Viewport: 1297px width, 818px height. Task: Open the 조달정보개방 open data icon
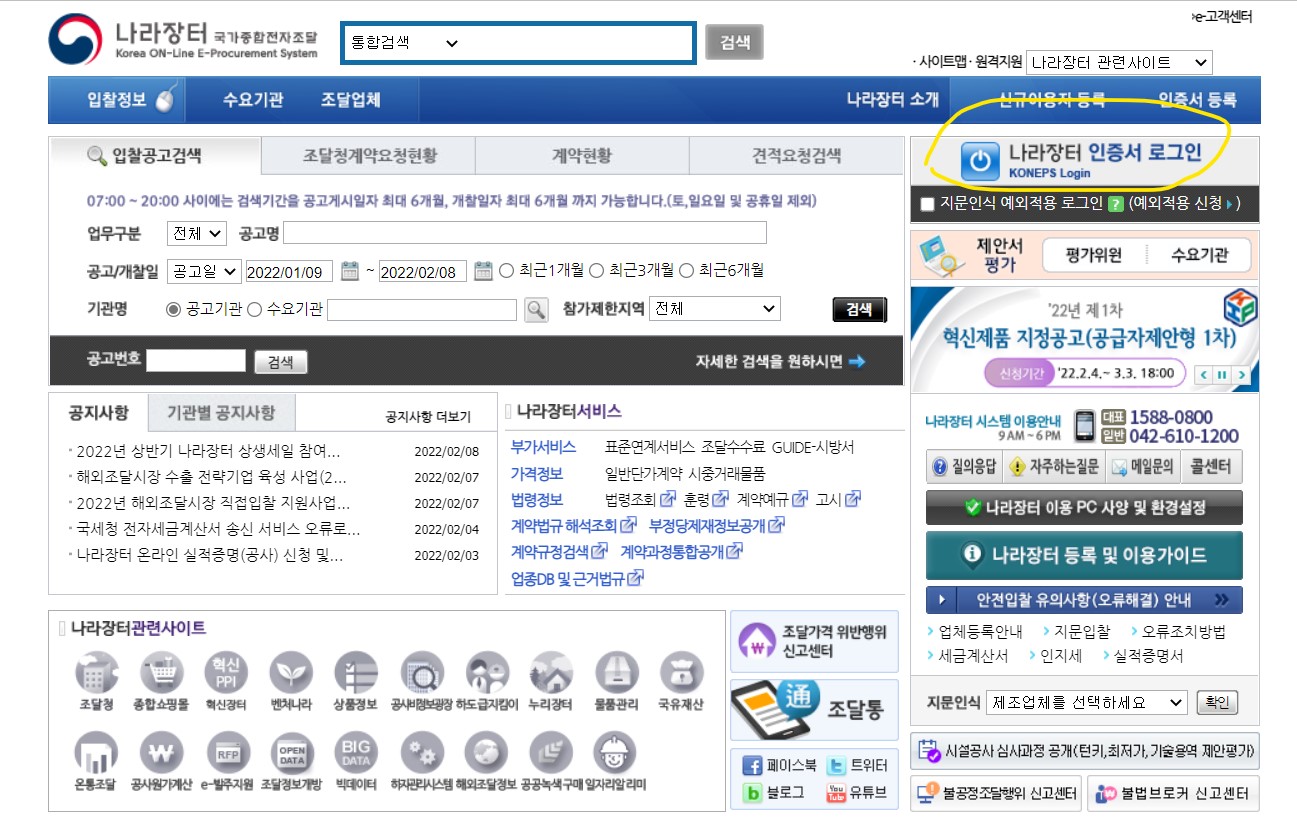click(290, 754)
